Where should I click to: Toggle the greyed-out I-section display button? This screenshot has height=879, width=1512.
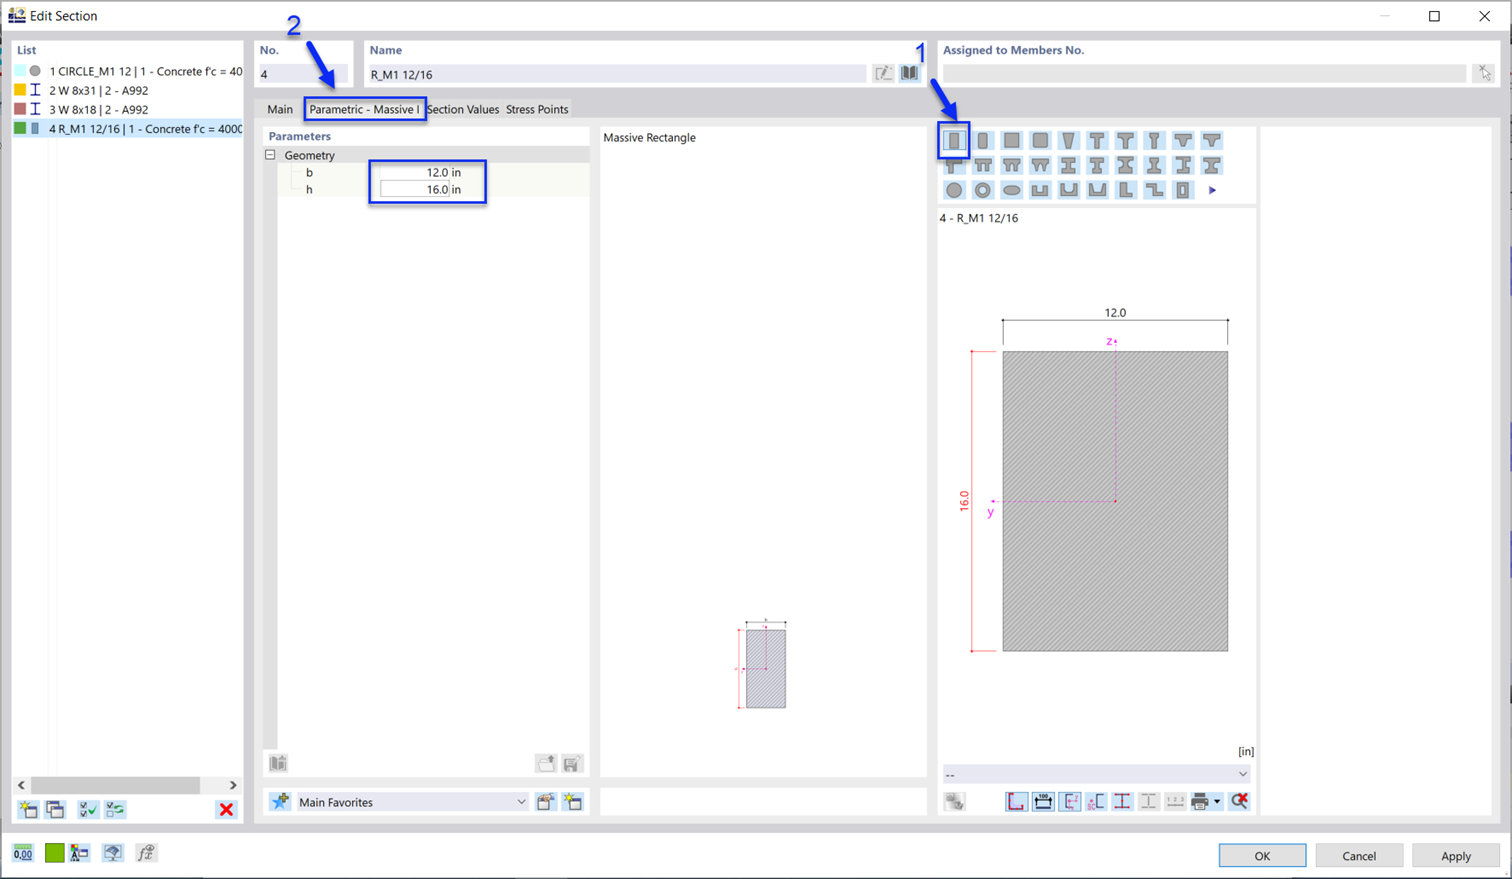point(1149,801)
